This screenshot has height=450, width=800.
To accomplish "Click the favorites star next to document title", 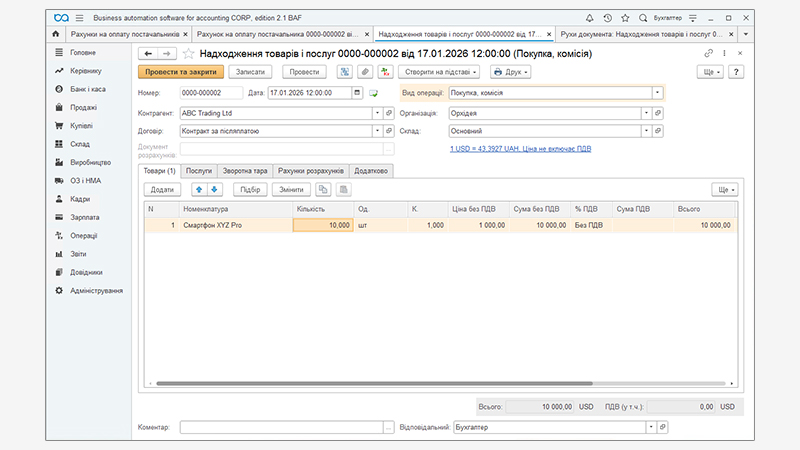I will click(188, 53).
